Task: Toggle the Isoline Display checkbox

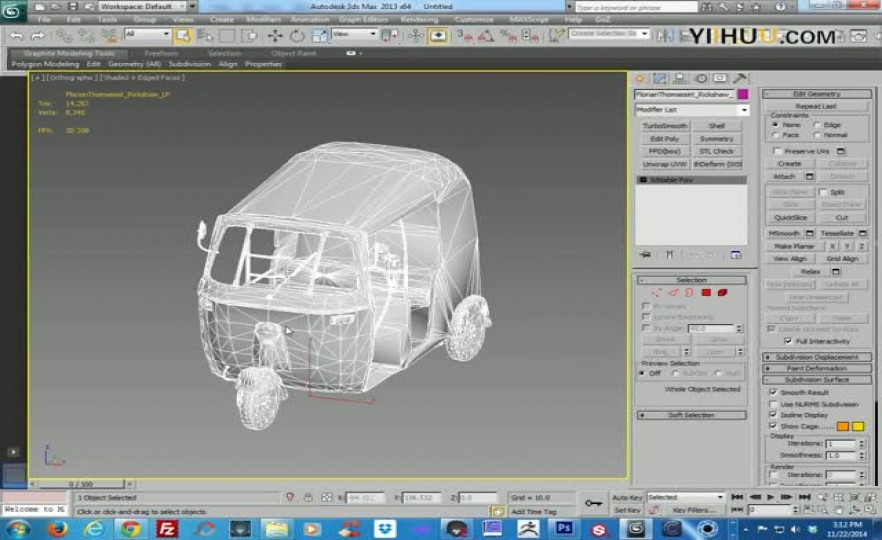Action: 773,415
